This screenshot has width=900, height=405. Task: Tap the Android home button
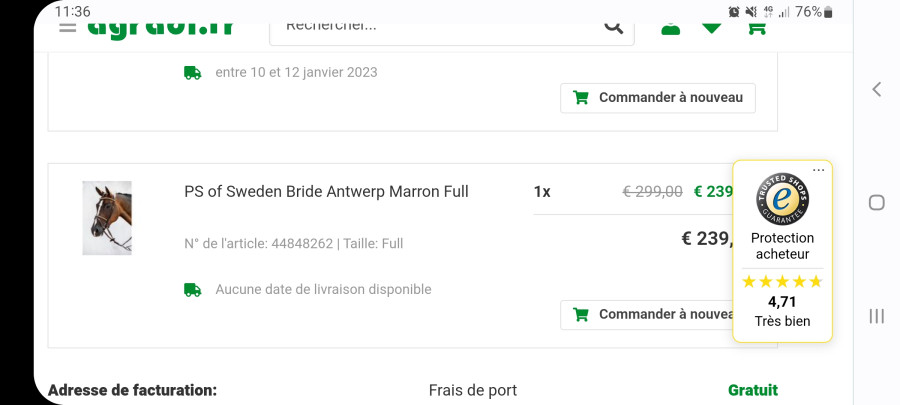tap(876, 202)
